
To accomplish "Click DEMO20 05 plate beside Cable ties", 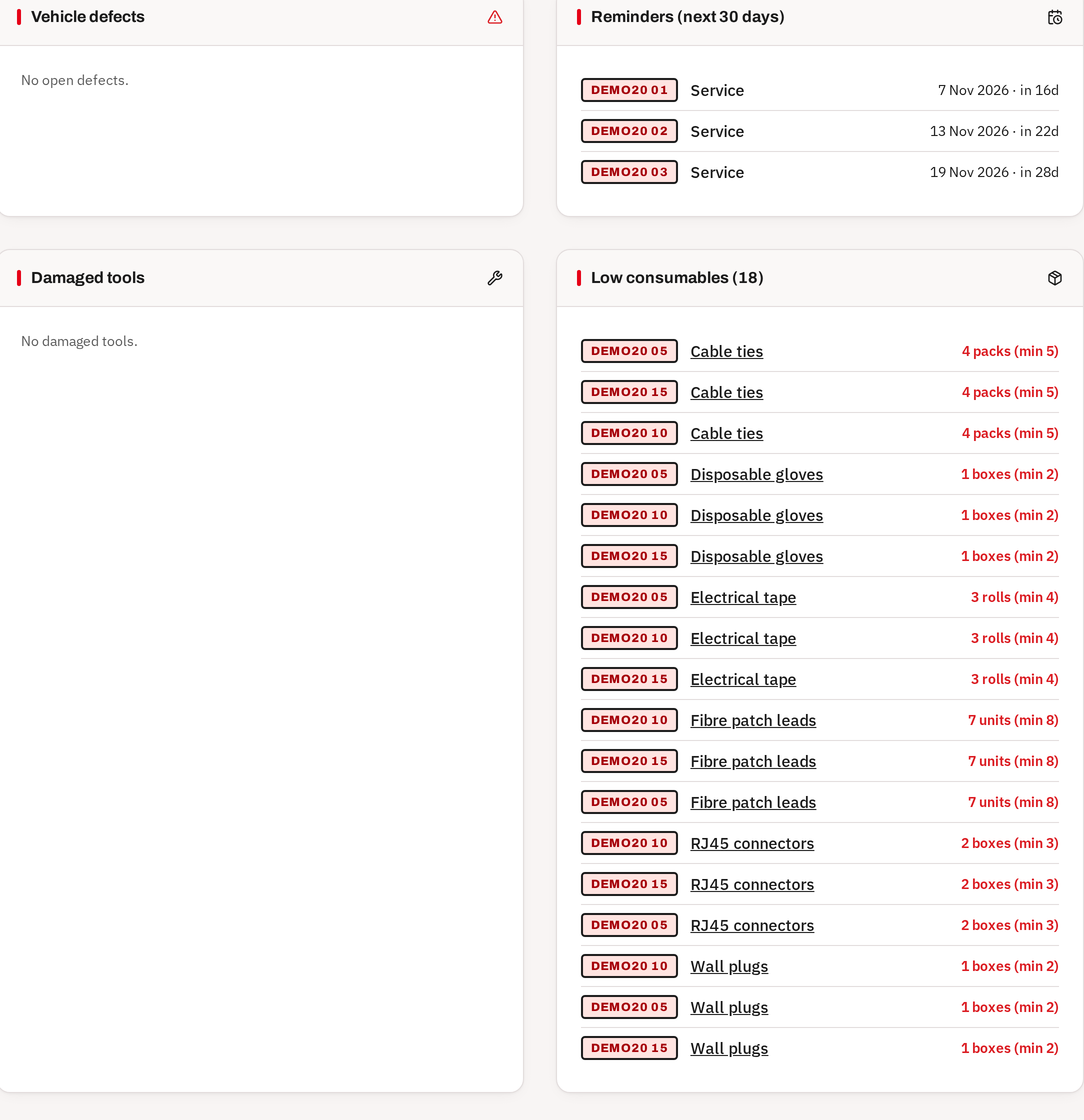I will [629, 351].
